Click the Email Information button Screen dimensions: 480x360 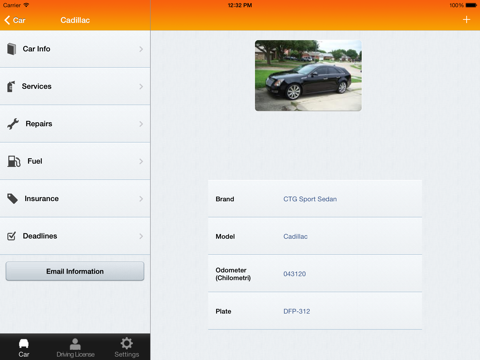tap(75, 271)
